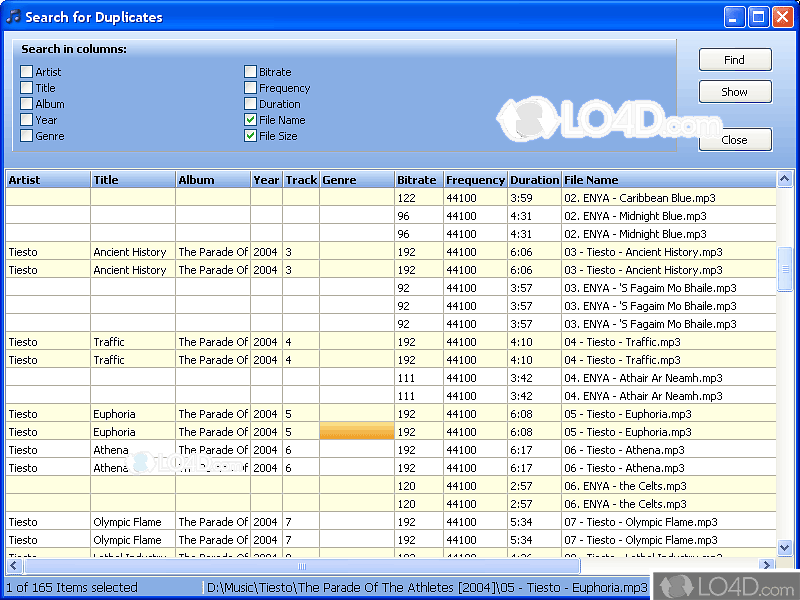The width and height of the screenshot is (800, 600).
Task: Click the Find button
Action: tap(735, 60)
